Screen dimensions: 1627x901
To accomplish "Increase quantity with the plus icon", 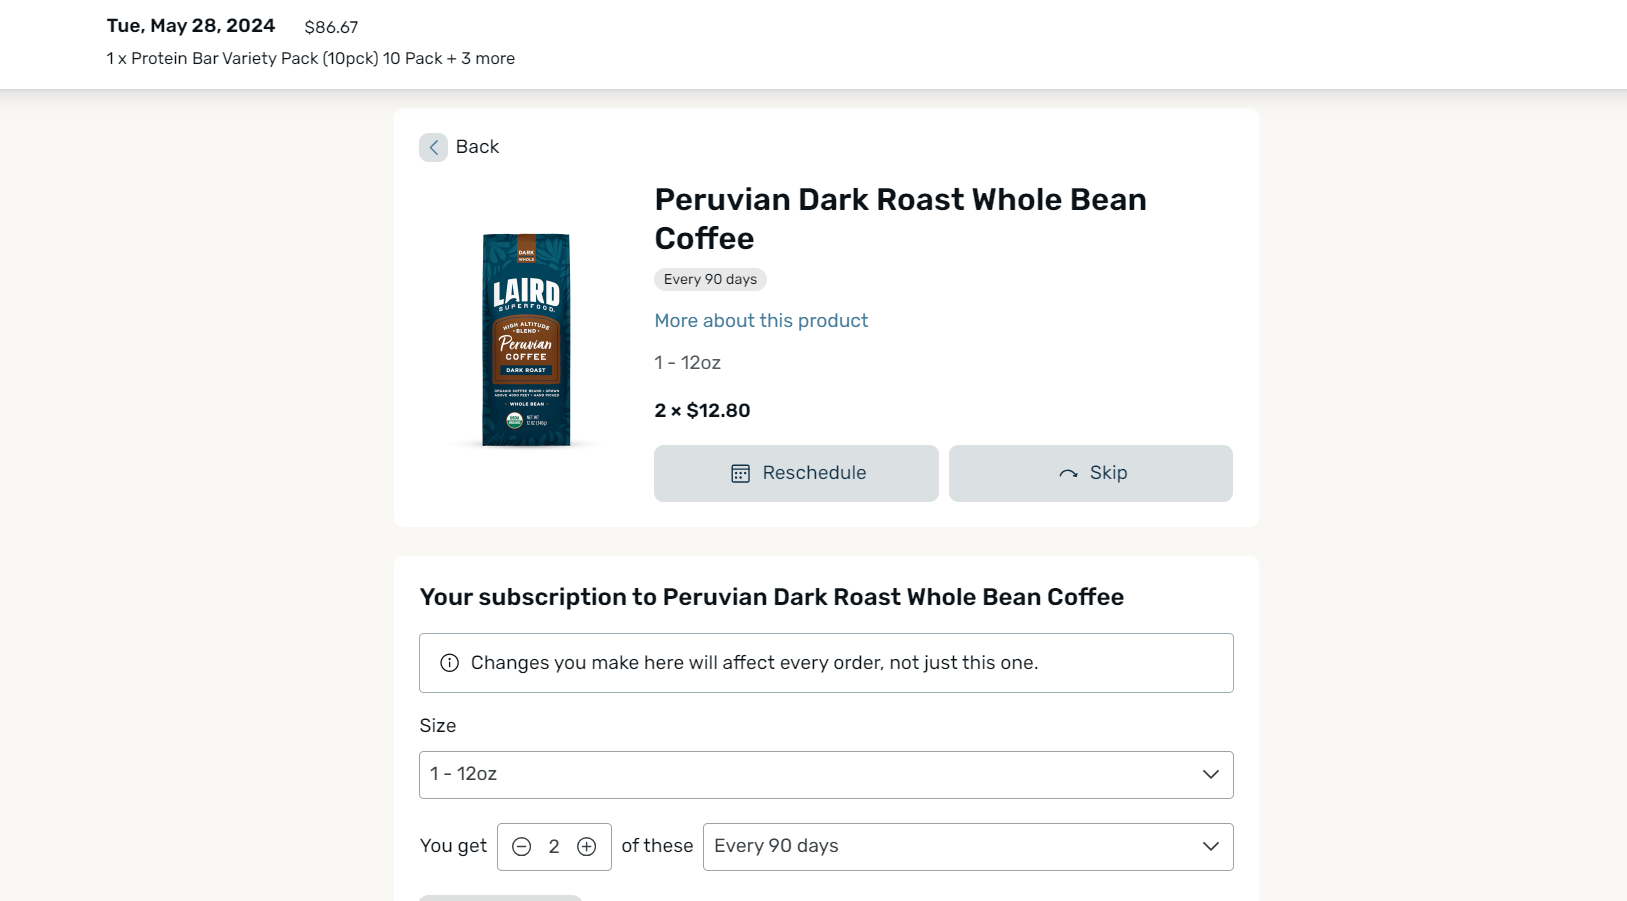I will [x=587, y=847].
